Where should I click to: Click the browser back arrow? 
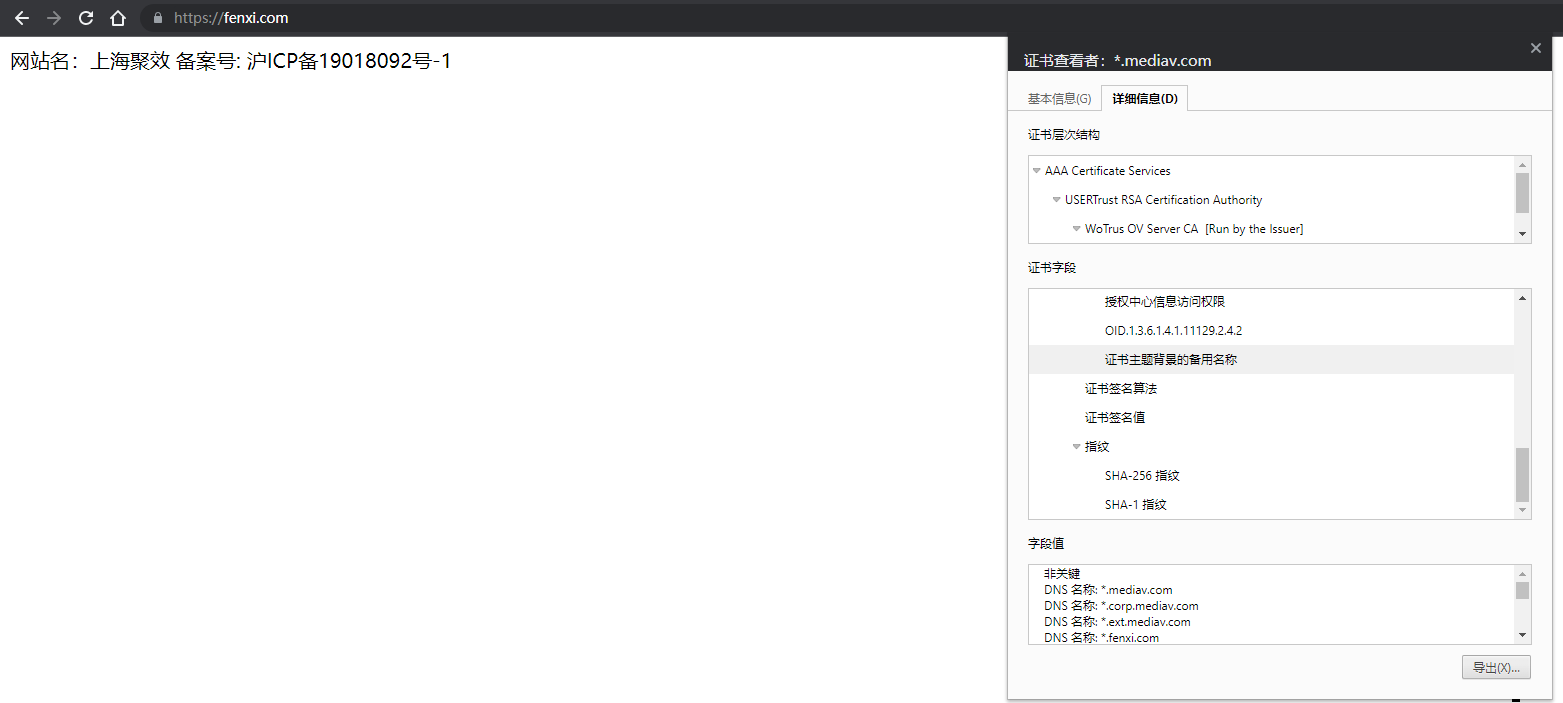(22, 17)
